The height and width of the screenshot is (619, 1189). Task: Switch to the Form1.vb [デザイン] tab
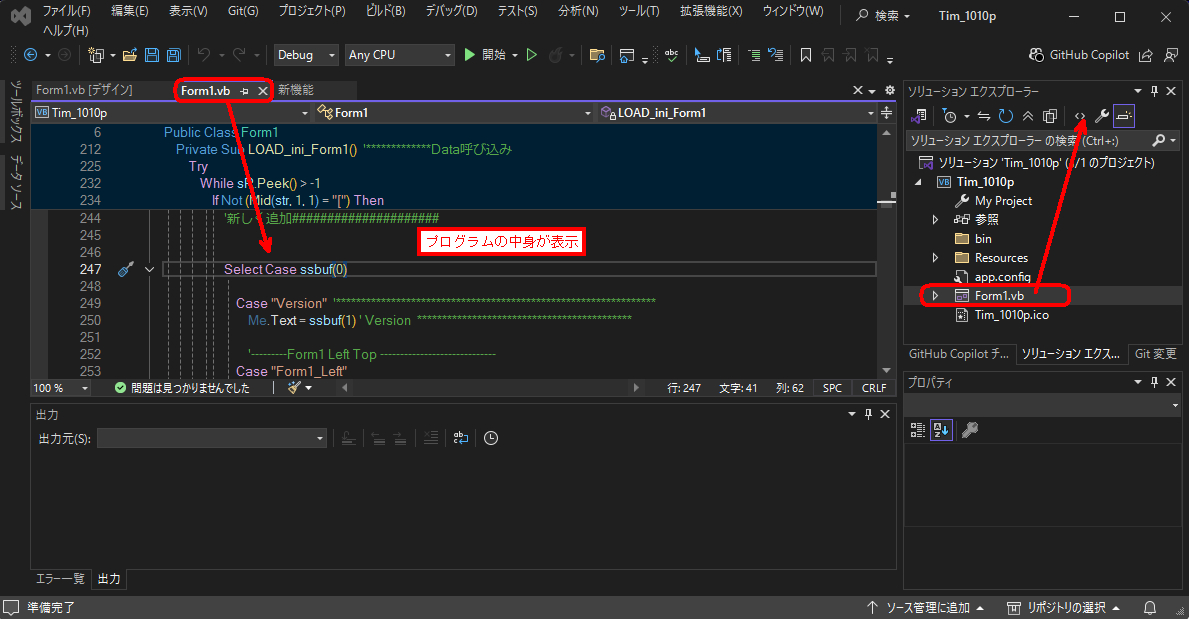click(84, 90)
